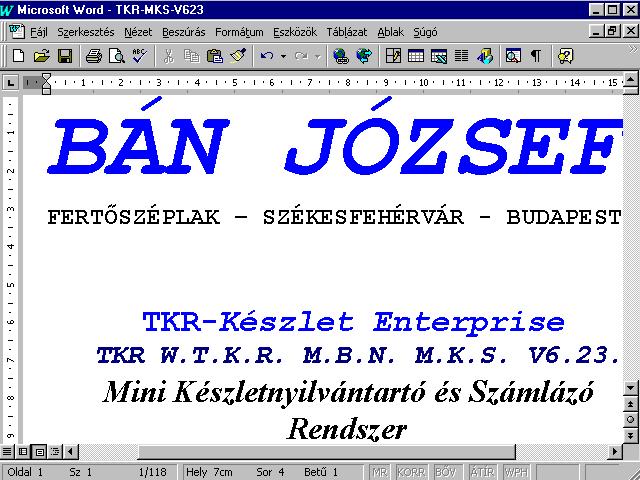Click vertical scrollbar up arrow
Viewport: 640px width, 480px height.
(631, 78)
